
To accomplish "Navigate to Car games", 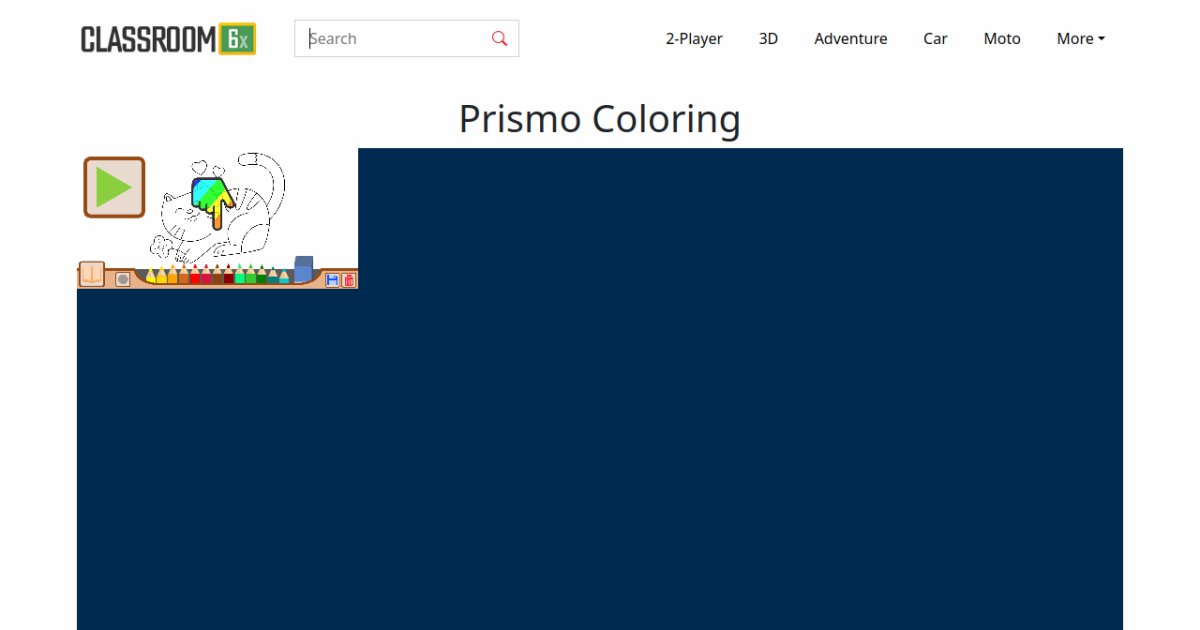I will coord(935,39).
